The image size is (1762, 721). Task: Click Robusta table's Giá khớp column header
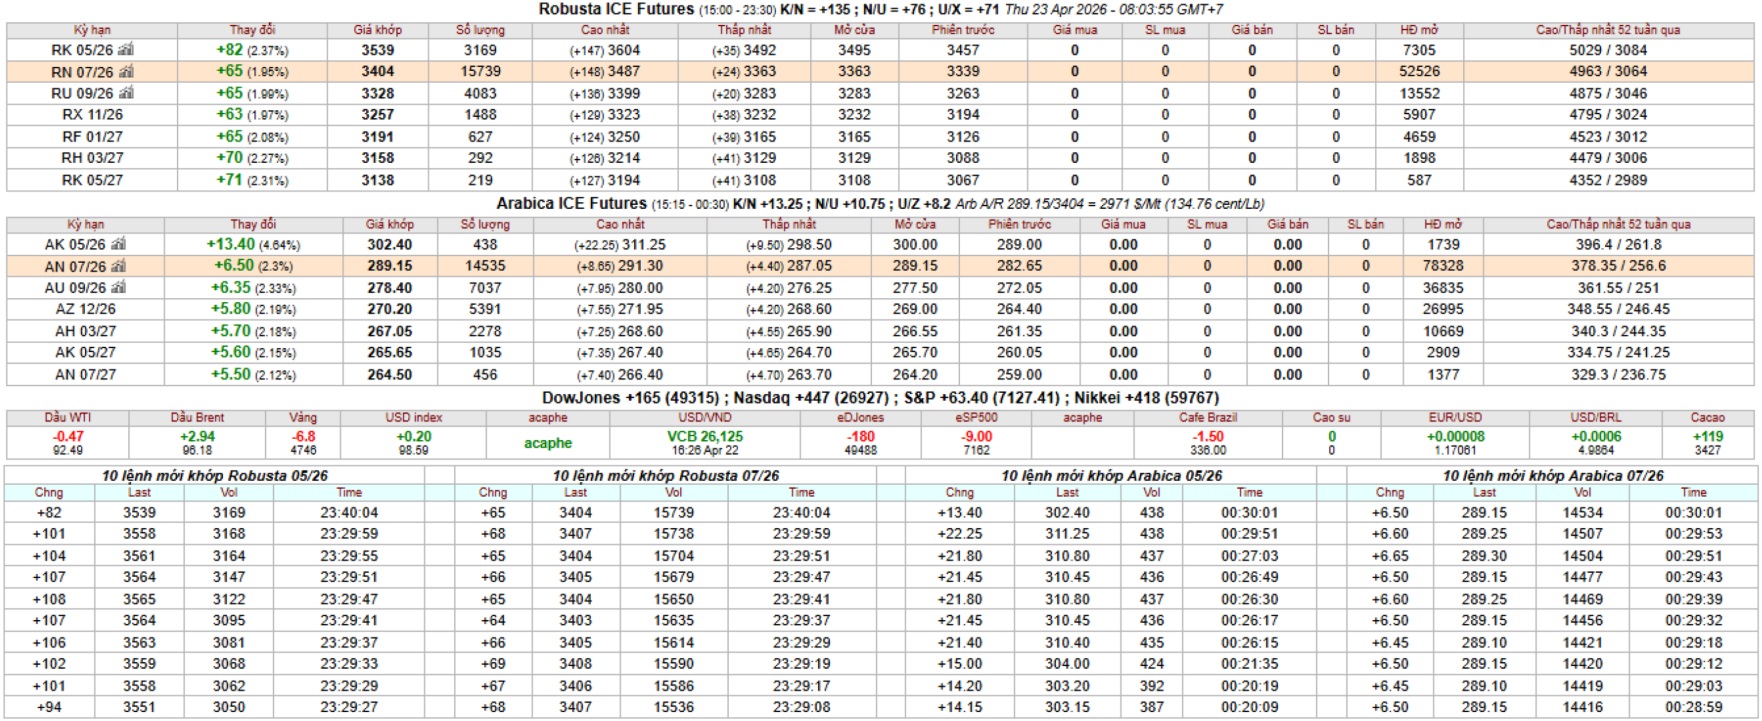[x=377, y=30]
